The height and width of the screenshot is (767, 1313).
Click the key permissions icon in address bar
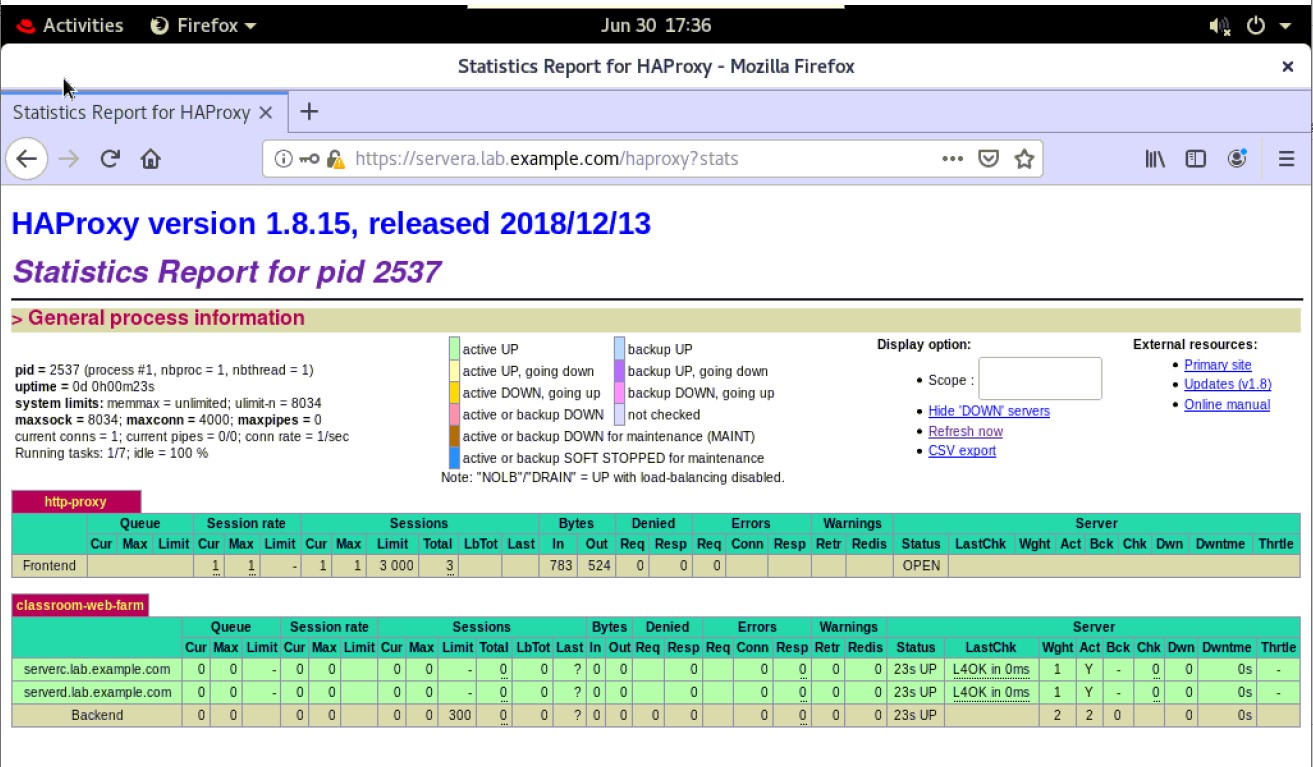click(309, 159)
